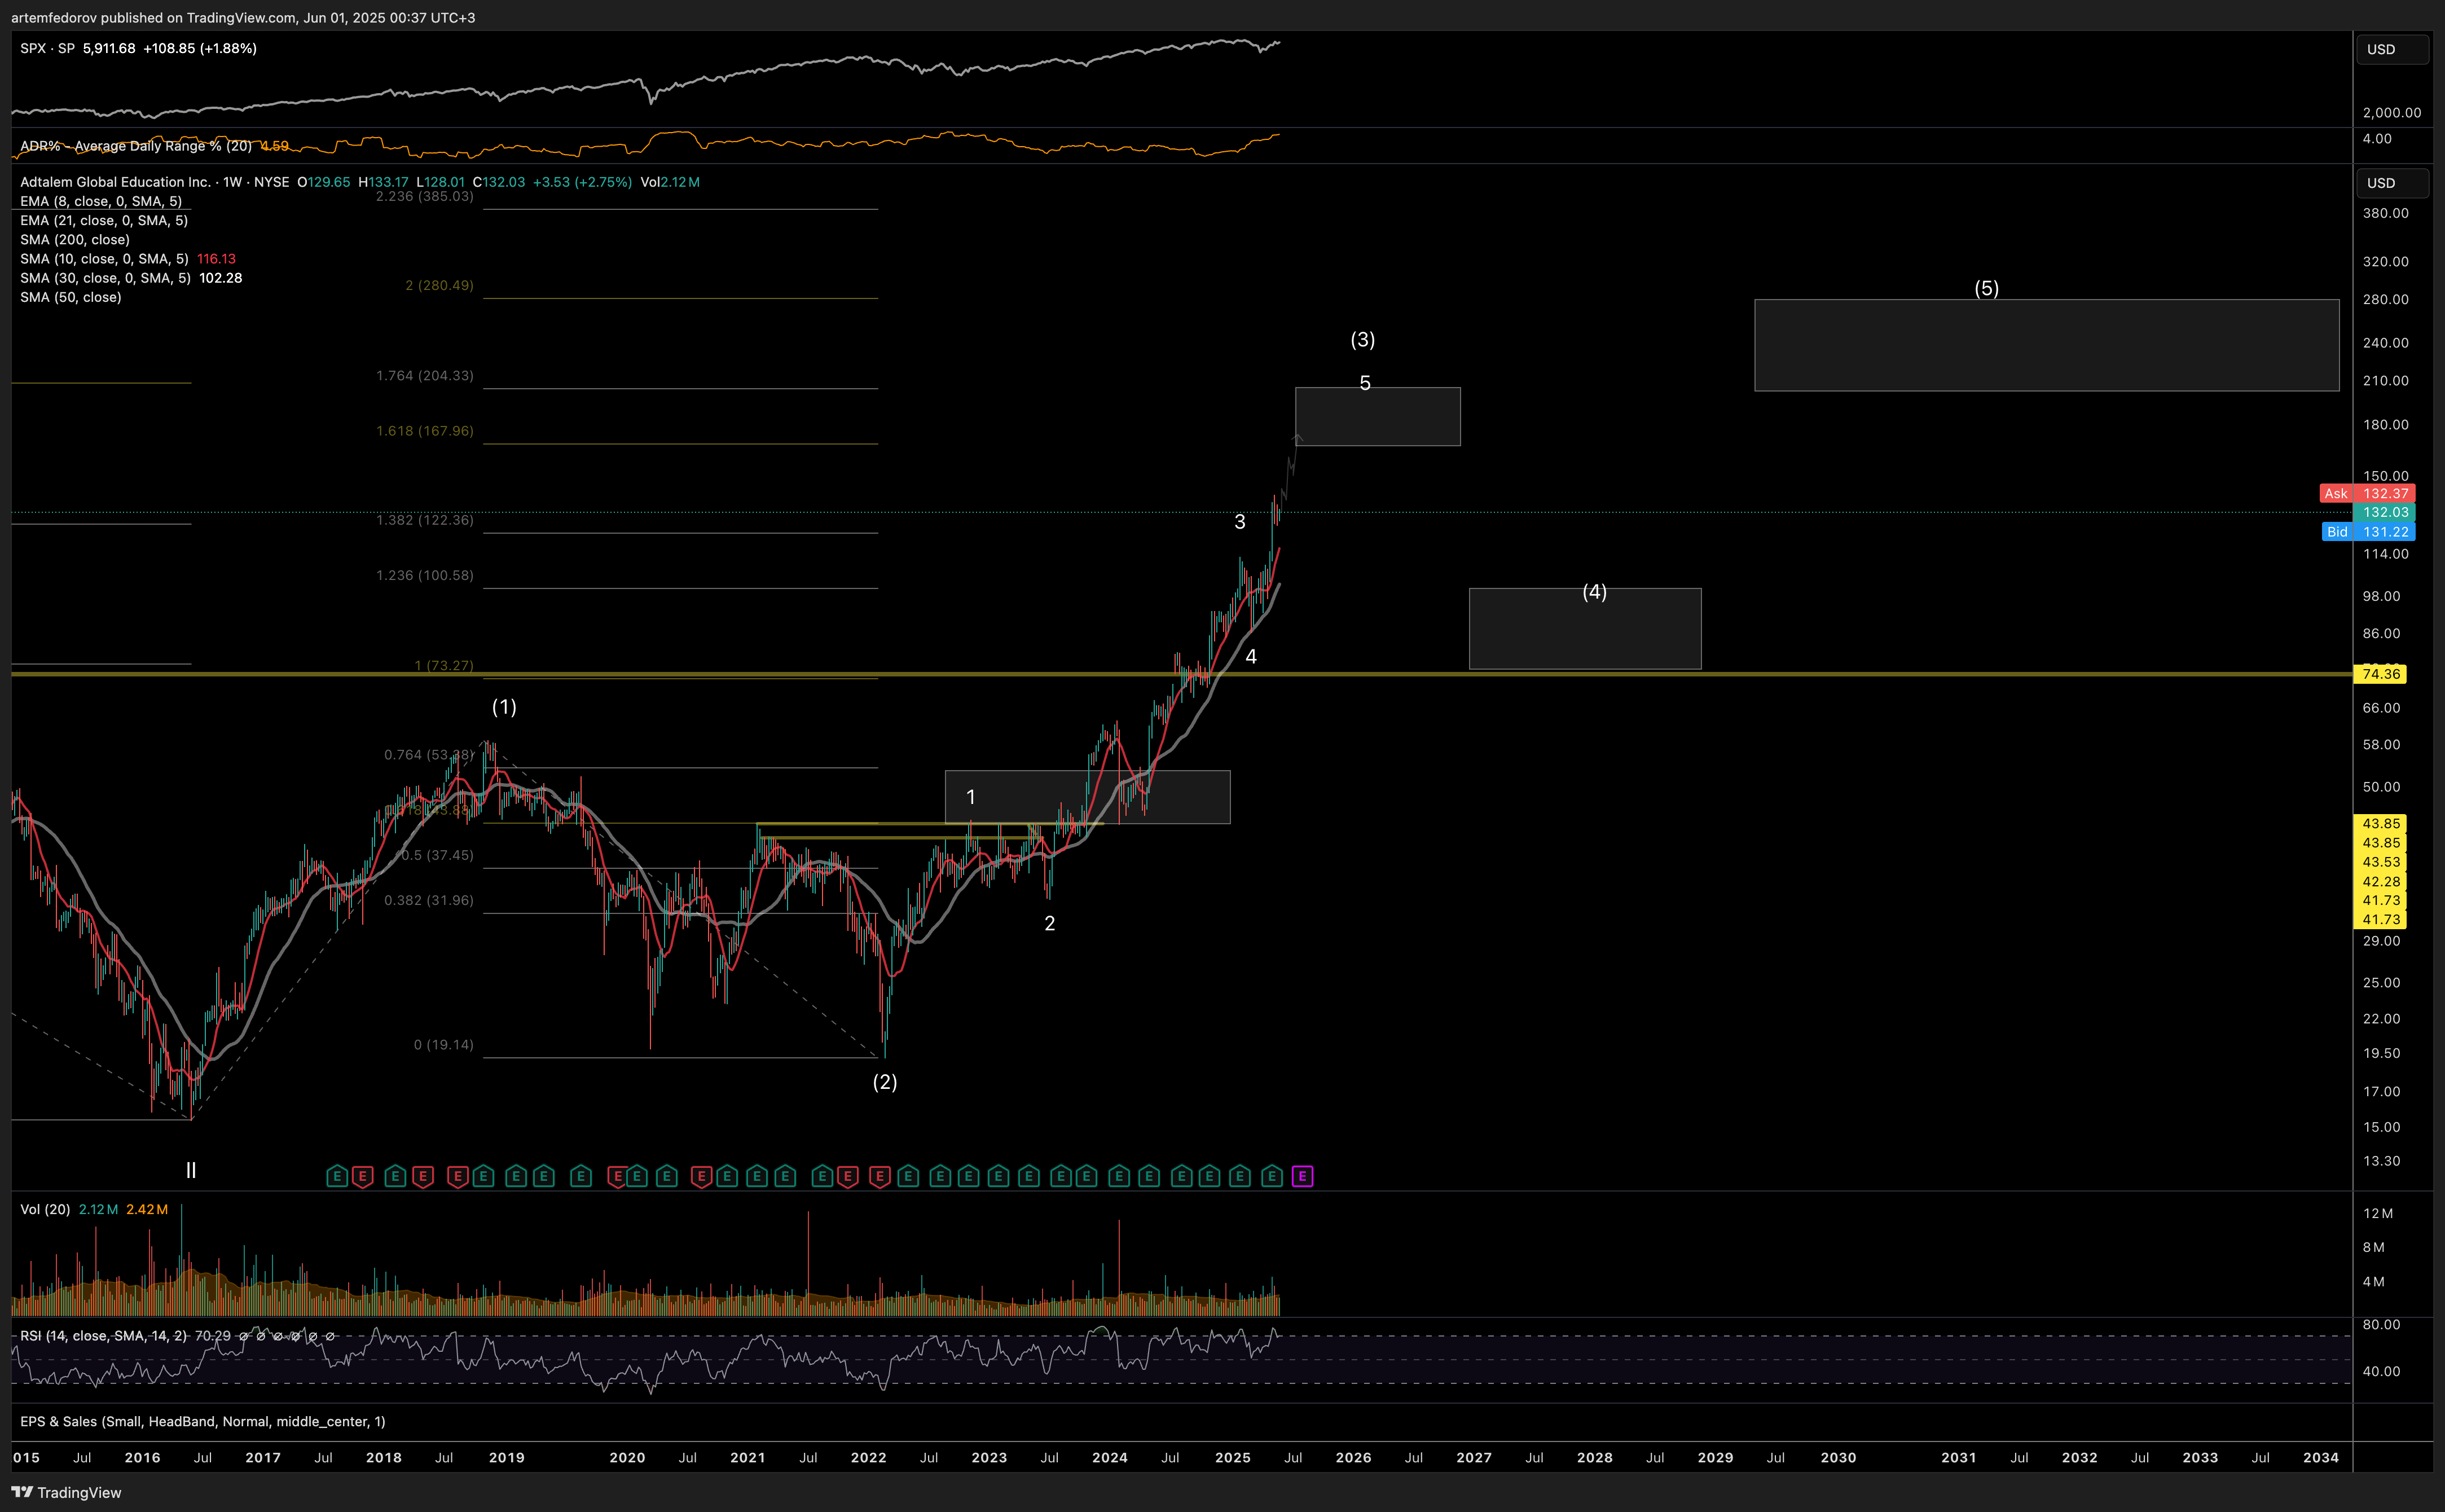Screen dimensions: 2445x1512
Task: Select the (5) Elliott wave label
Action: 1986,288
